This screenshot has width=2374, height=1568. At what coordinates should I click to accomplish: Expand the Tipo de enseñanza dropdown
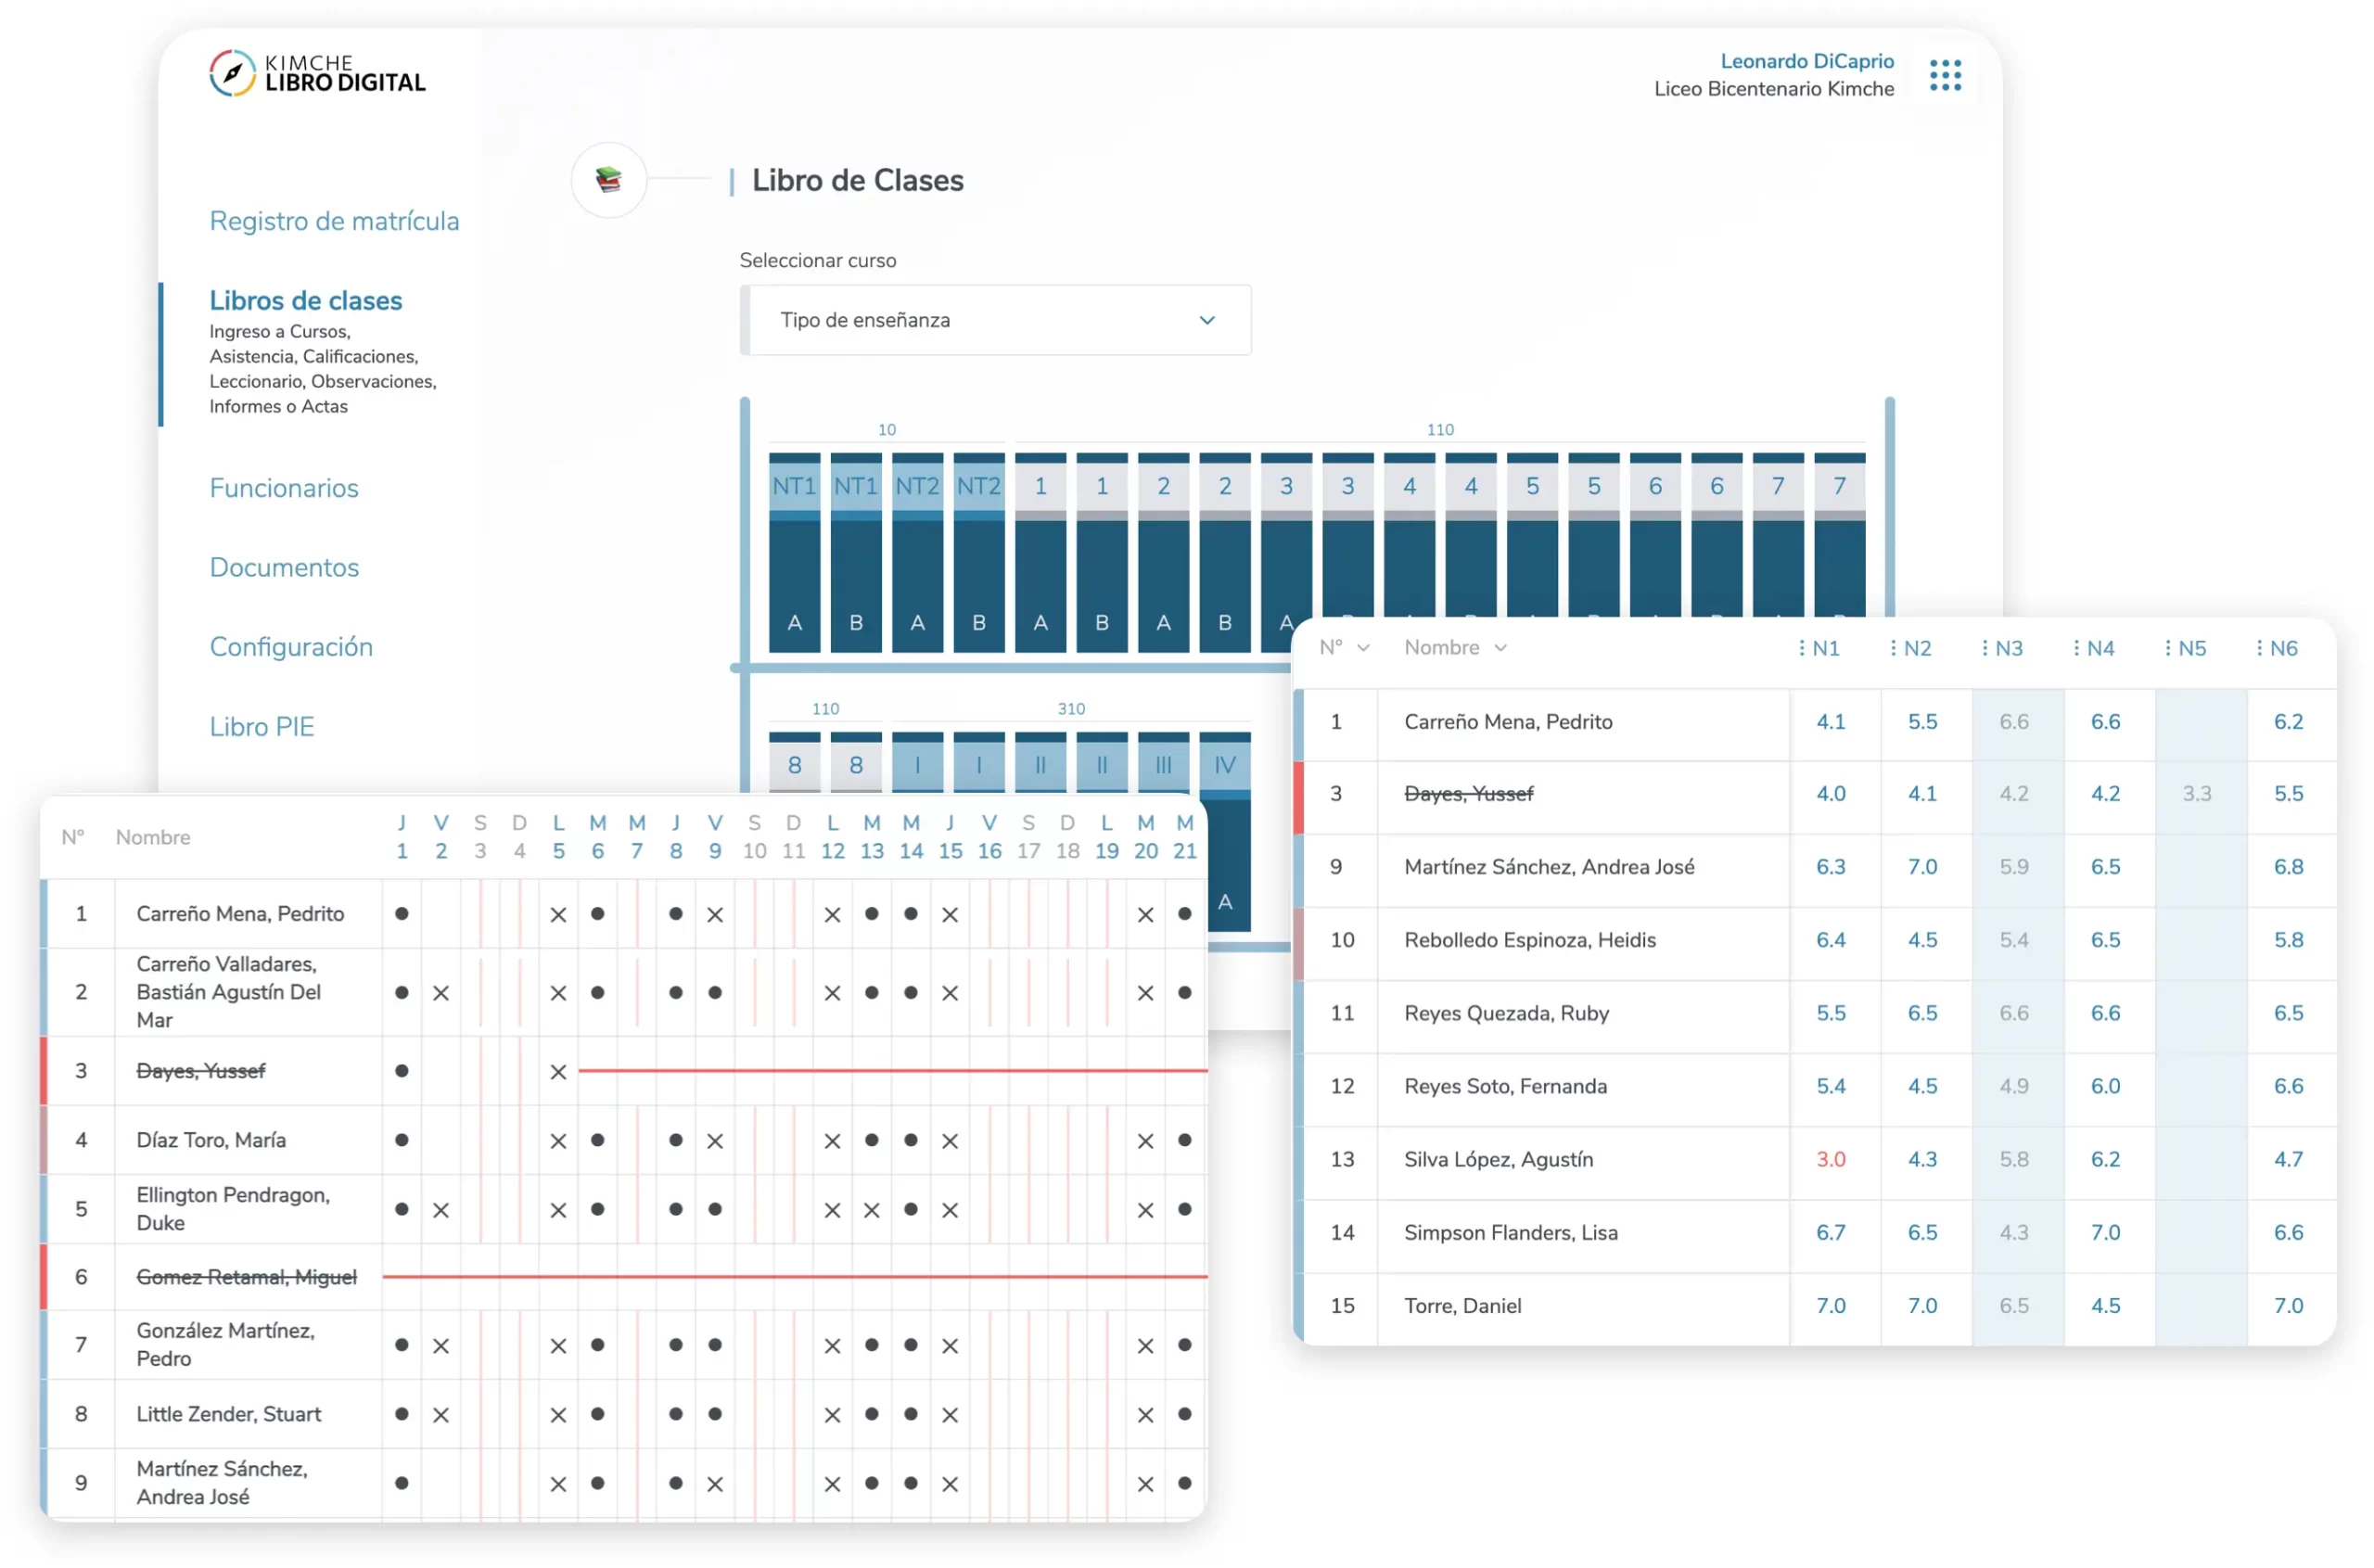(x=994, y=320)
